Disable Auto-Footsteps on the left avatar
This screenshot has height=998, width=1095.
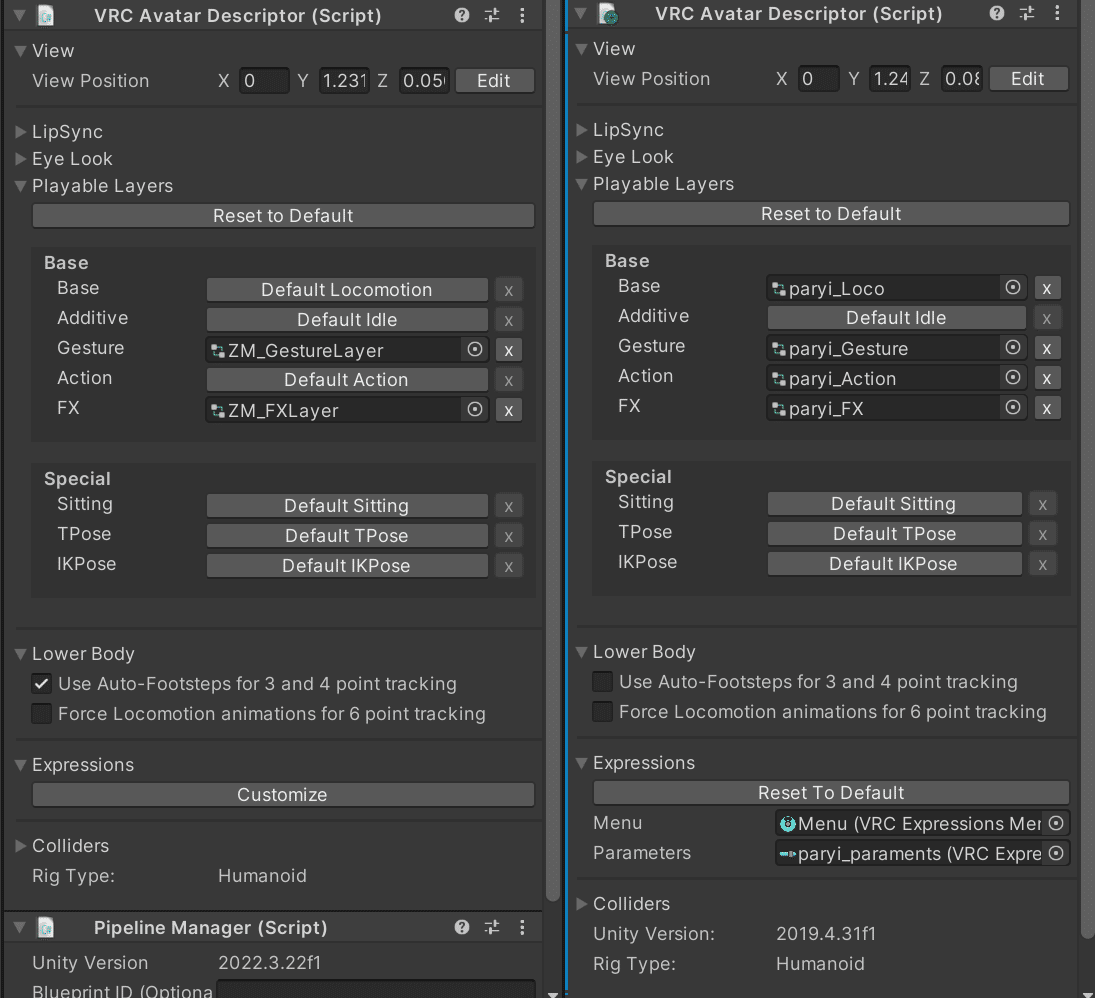[x=41, y=683]
